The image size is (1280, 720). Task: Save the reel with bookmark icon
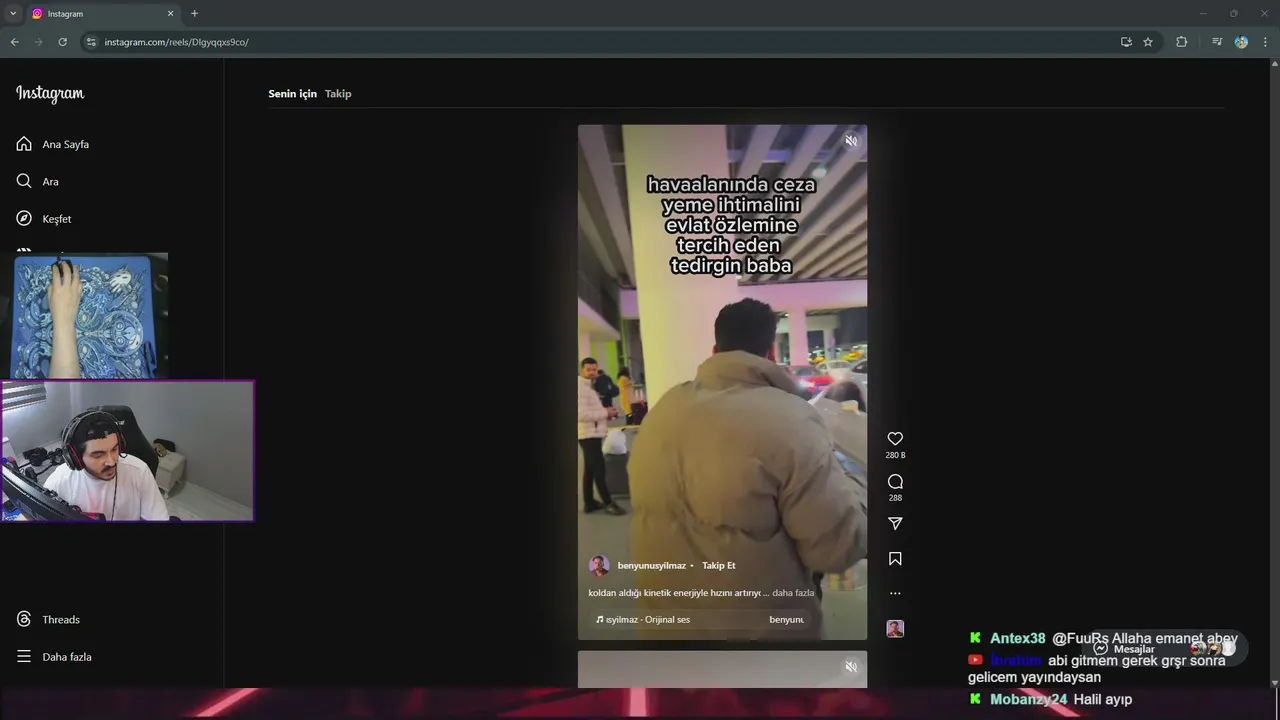point(895,559)
